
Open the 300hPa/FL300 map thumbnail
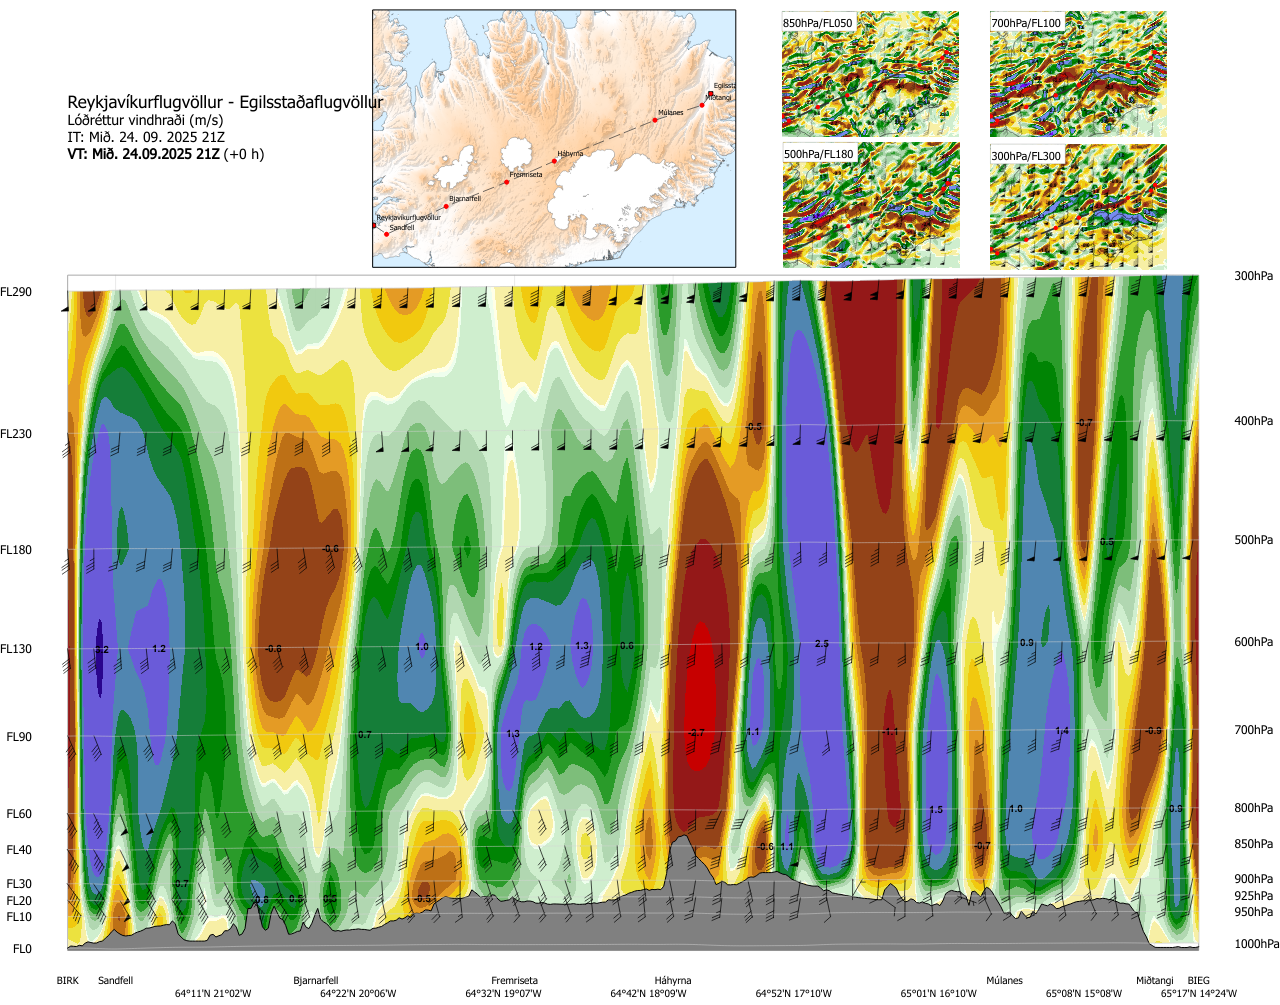(1078, 206)
